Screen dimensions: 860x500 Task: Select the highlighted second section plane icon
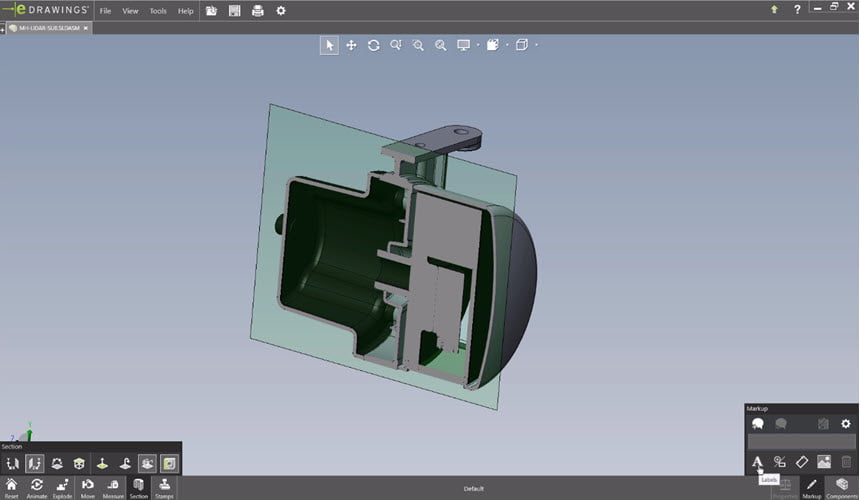34,464
